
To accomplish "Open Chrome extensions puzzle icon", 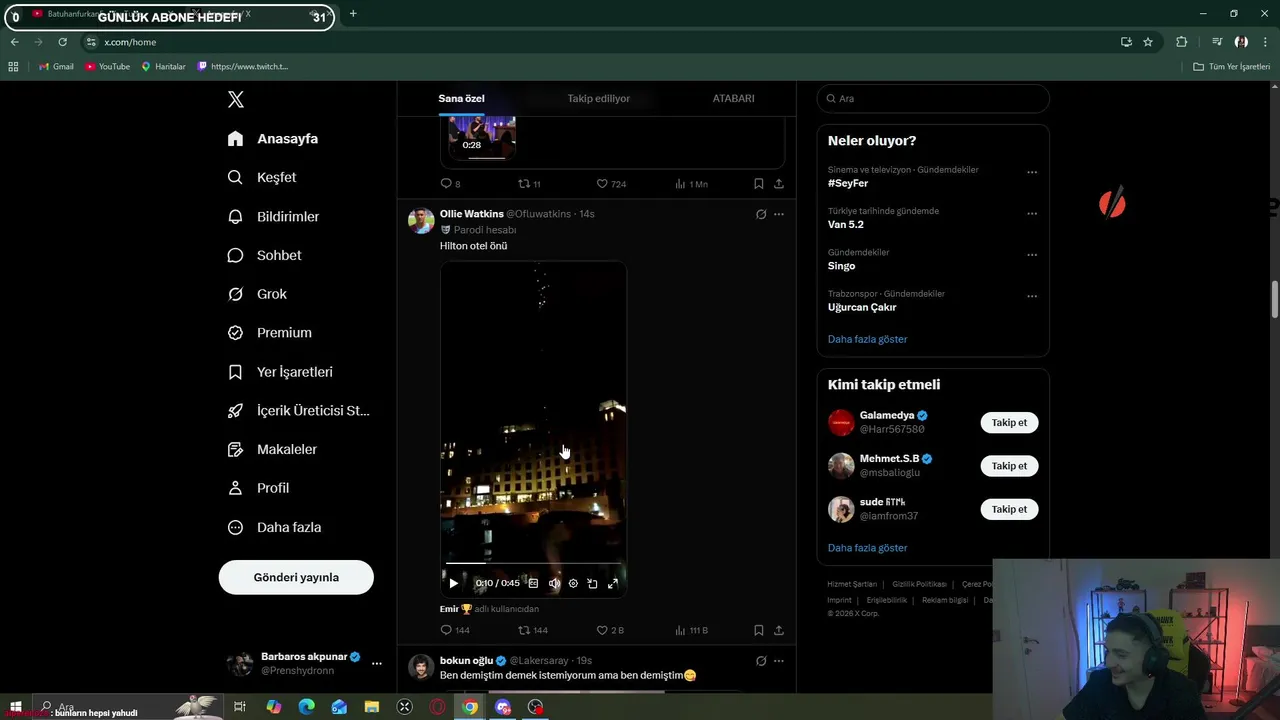I will coord(1181,42).
